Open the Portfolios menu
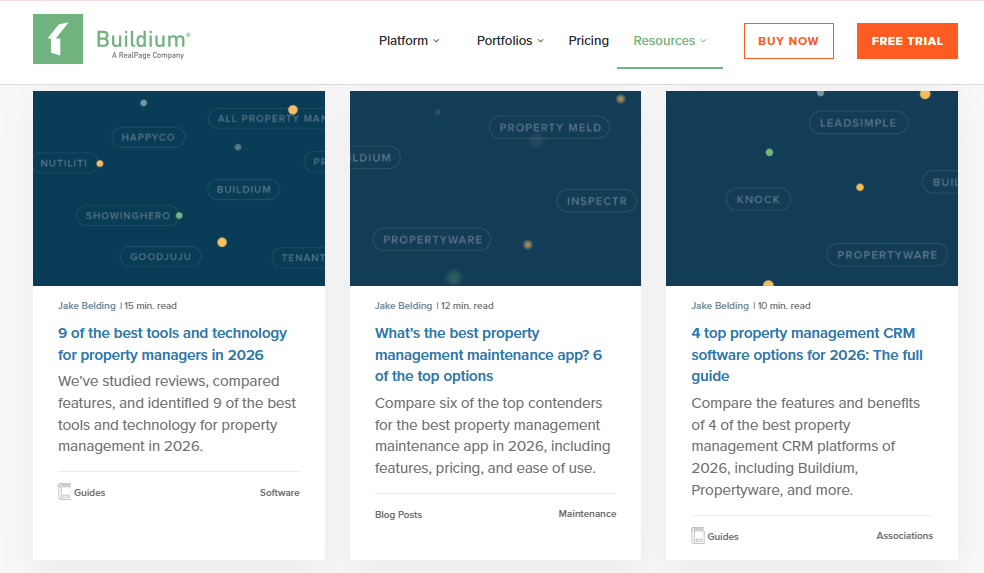984x573 pixels. (x=510, y=41)
